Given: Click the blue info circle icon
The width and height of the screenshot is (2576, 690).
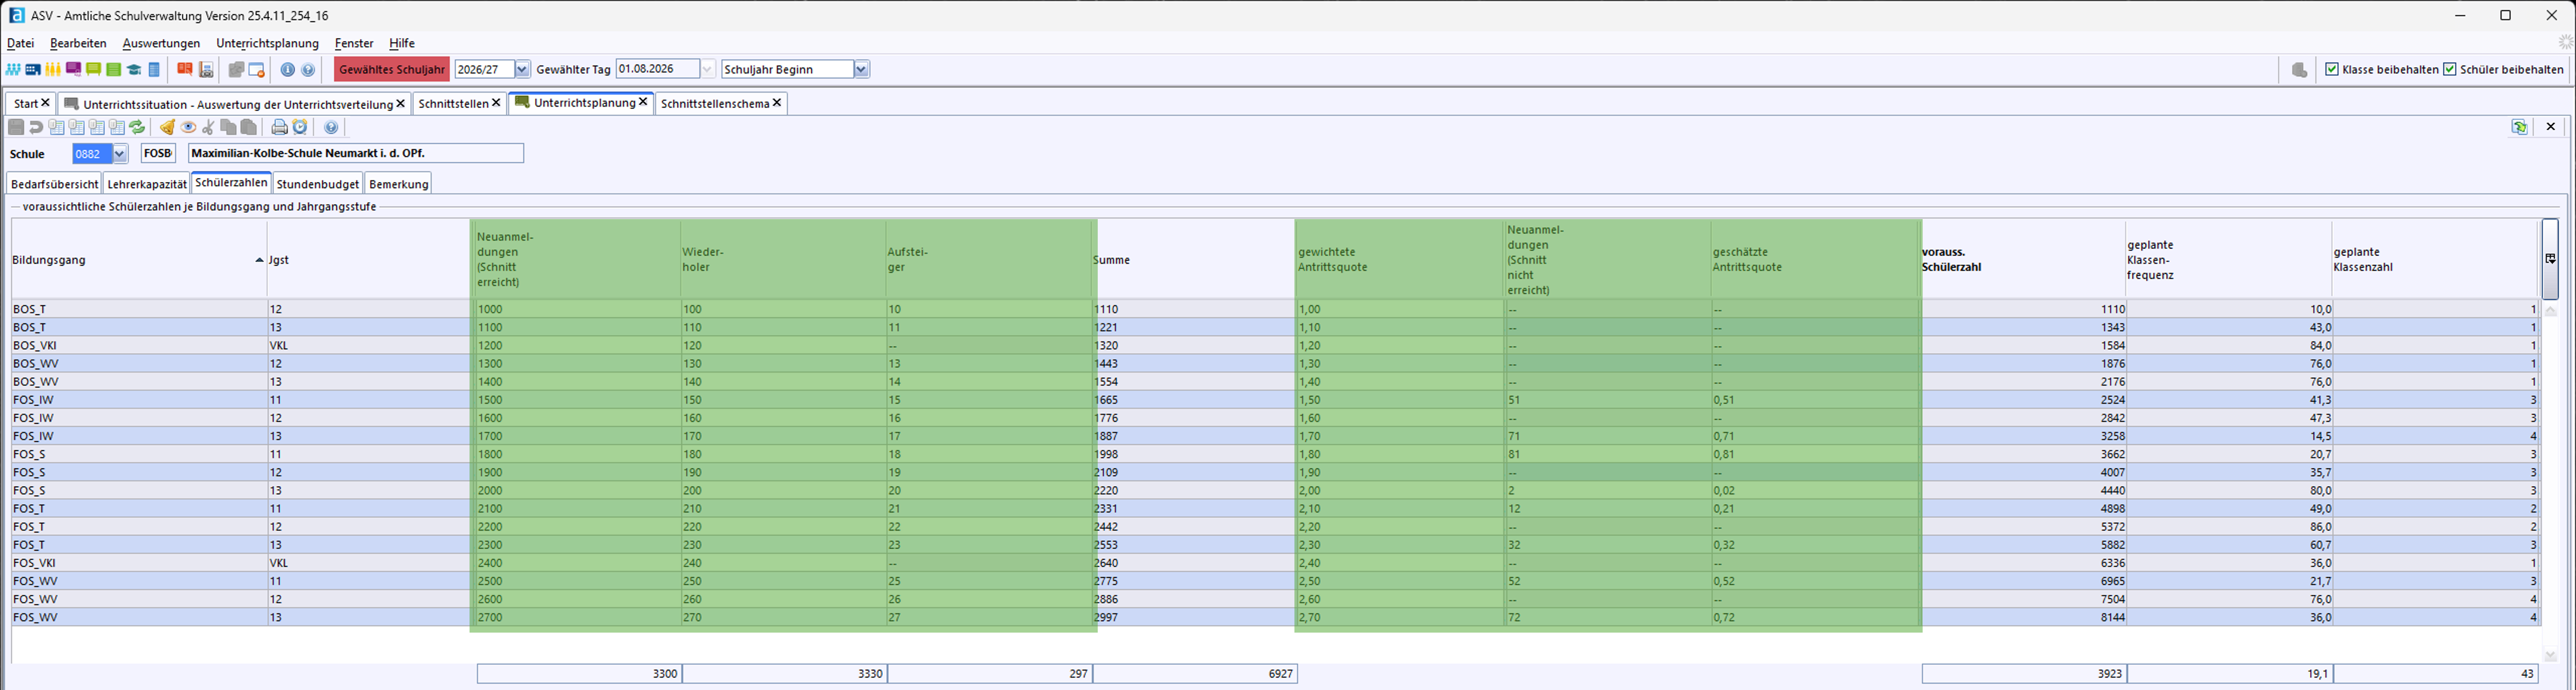Looking at the screenshot, I should [287, 70].
